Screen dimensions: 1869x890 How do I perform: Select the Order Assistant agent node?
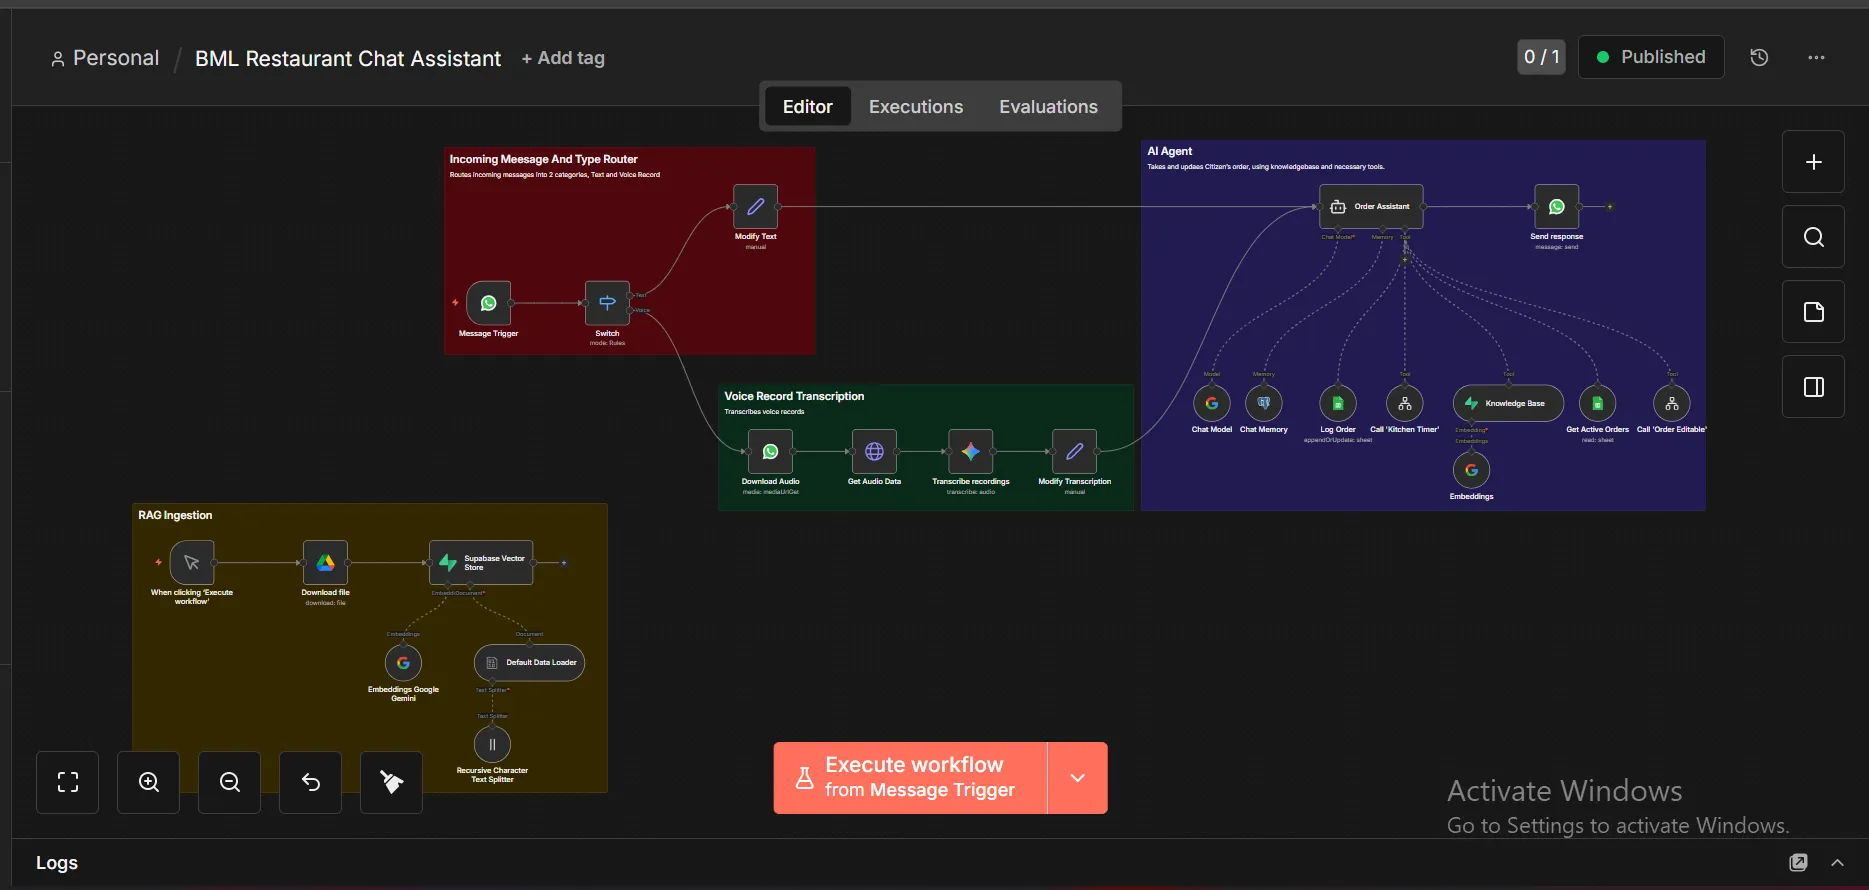click(1371, 206)
